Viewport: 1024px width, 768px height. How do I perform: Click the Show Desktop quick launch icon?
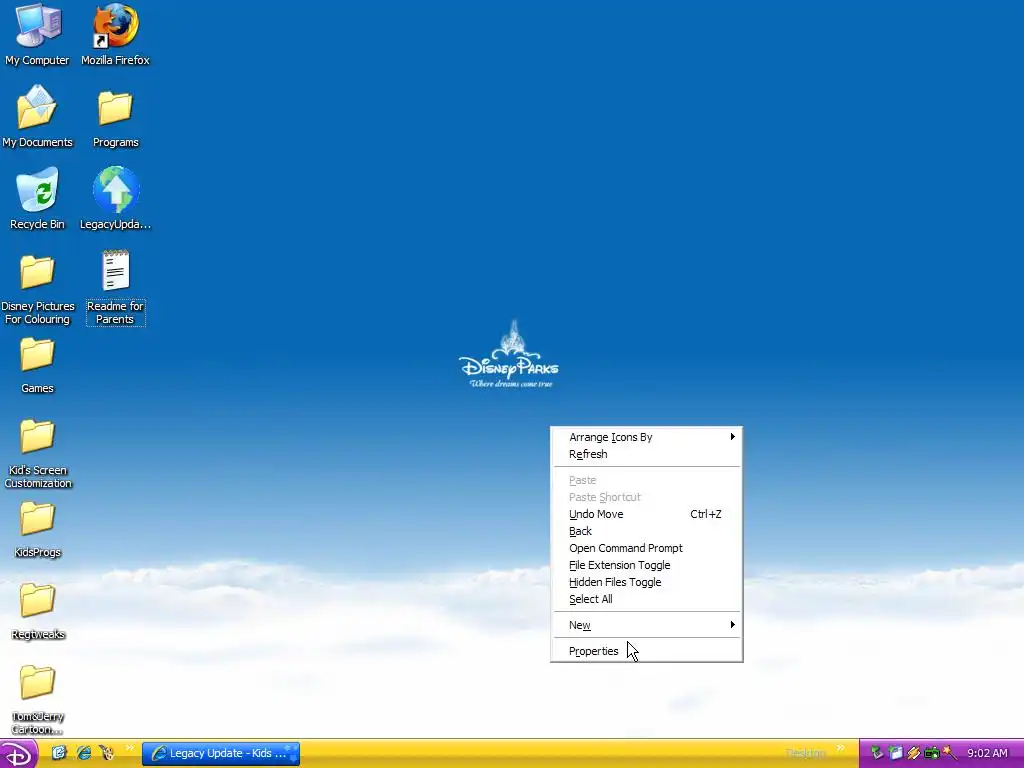pyautogui.click(x=59, y=753)
